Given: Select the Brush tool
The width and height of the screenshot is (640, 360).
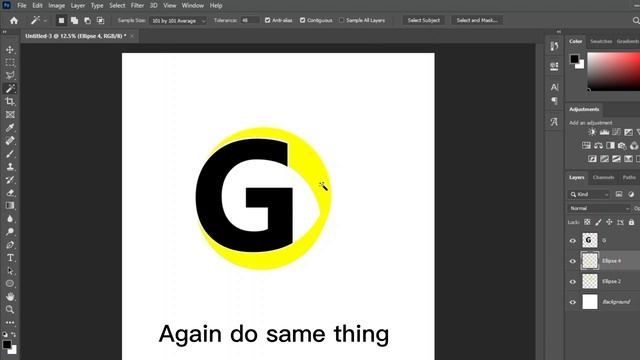Looking at the screenshot, I should 10,154.
